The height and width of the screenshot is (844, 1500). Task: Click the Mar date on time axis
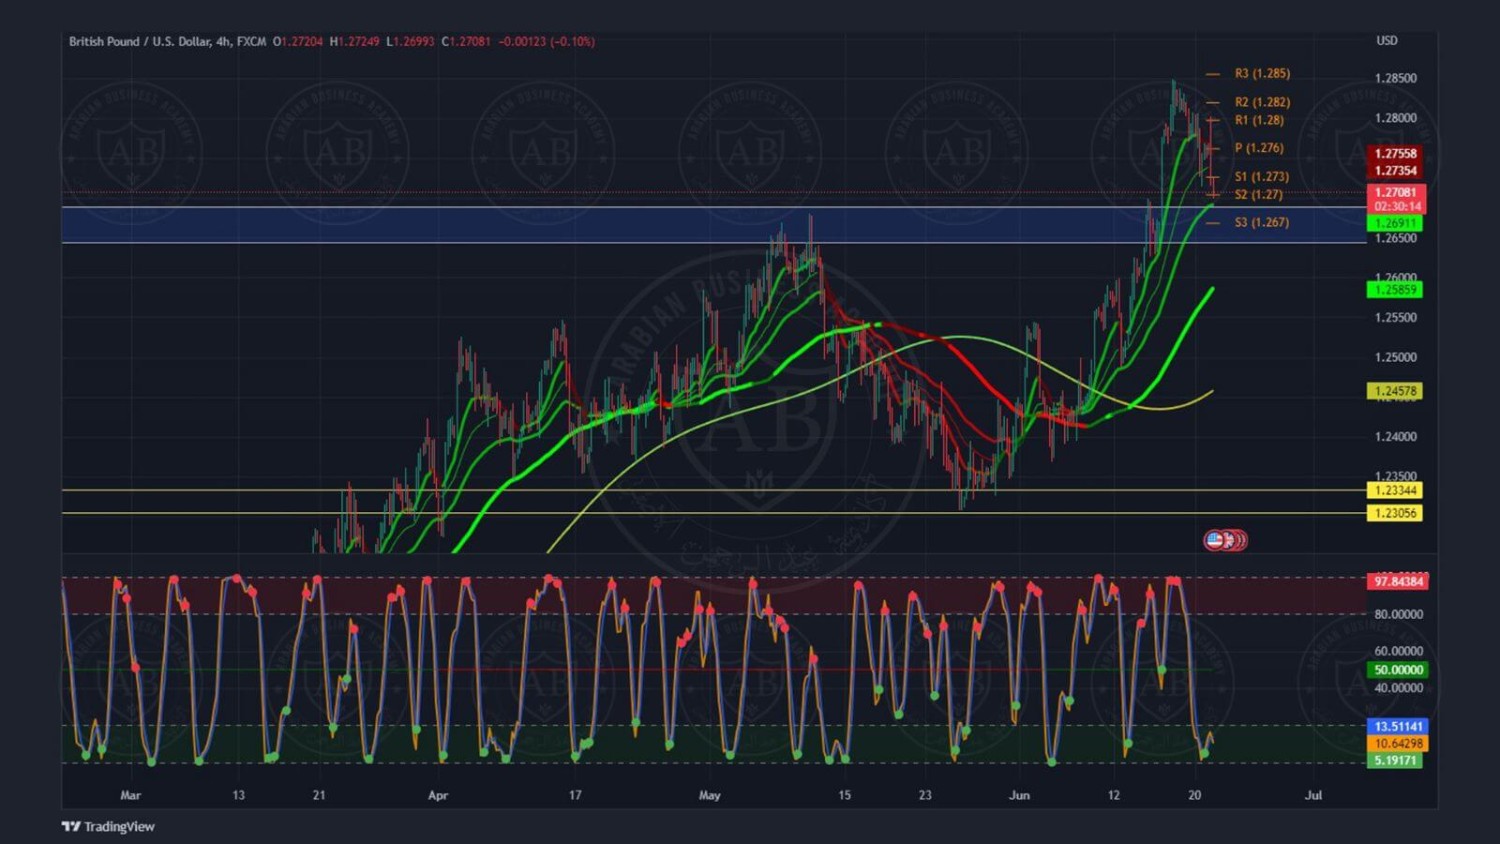(130, 796)
